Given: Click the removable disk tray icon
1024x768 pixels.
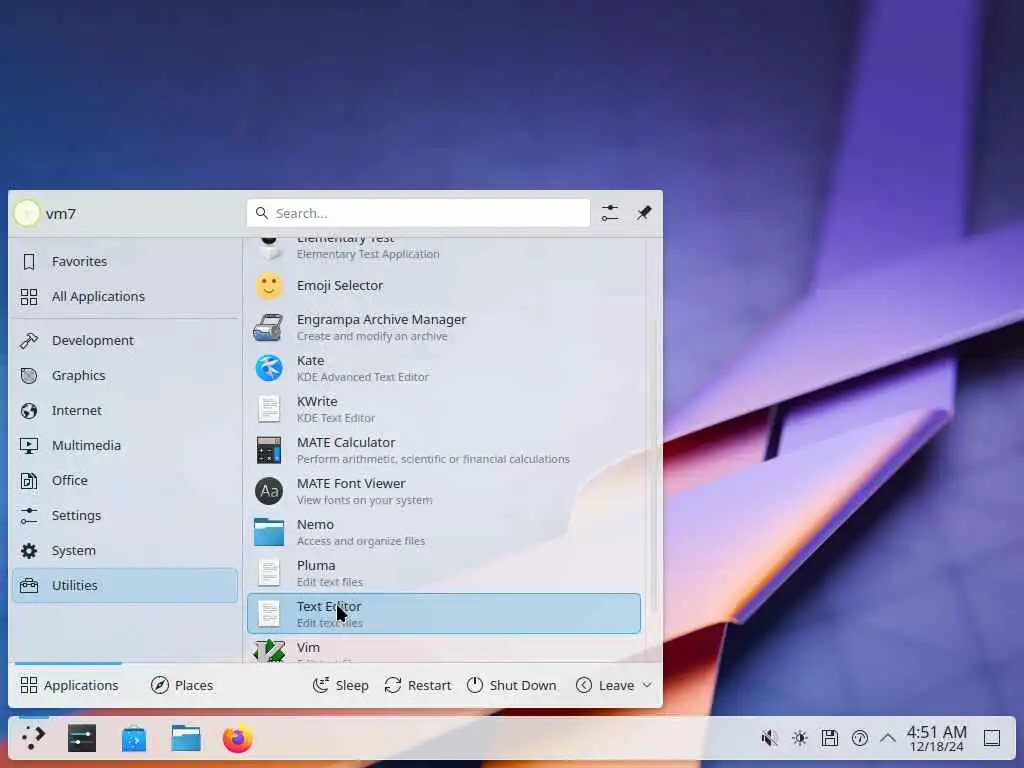Looking at the screenshot, I should tap(829, 739).
